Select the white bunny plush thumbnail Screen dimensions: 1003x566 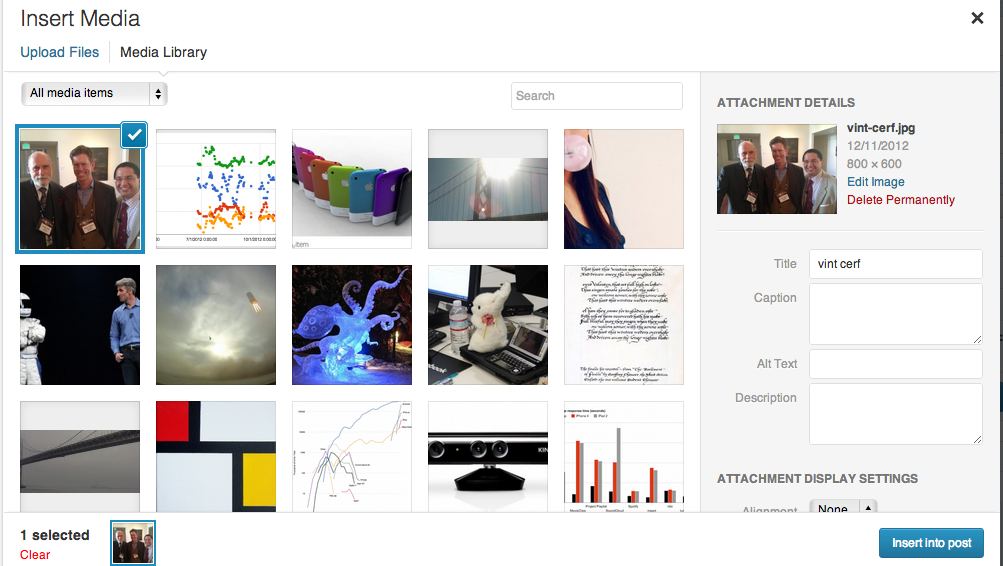click(488, 325)
